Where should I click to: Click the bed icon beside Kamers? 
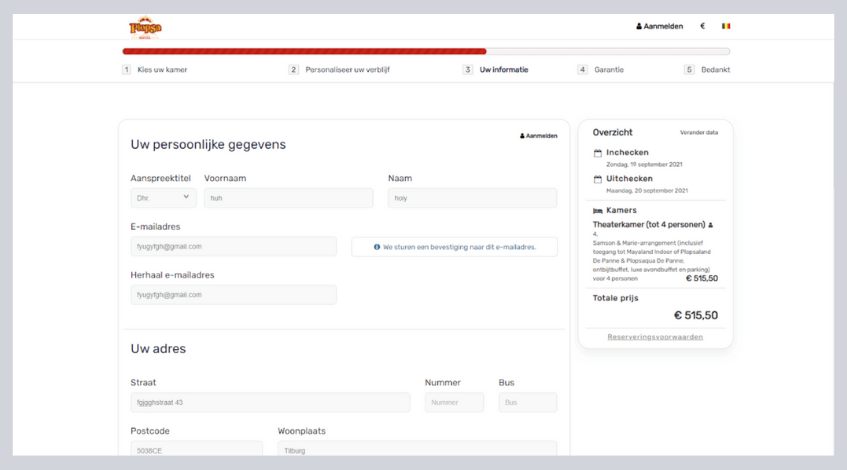(x=598, y=211)
